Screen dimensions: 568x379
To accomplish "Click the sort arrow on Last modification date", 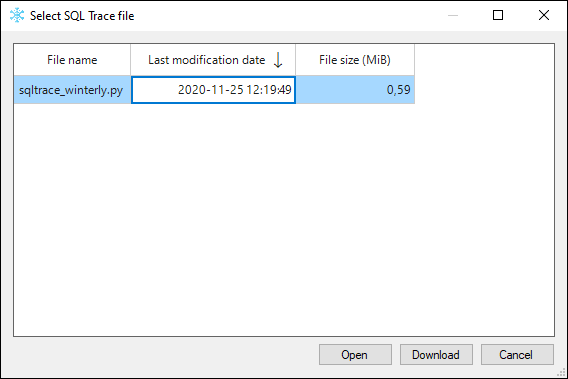I will [278, 60].
